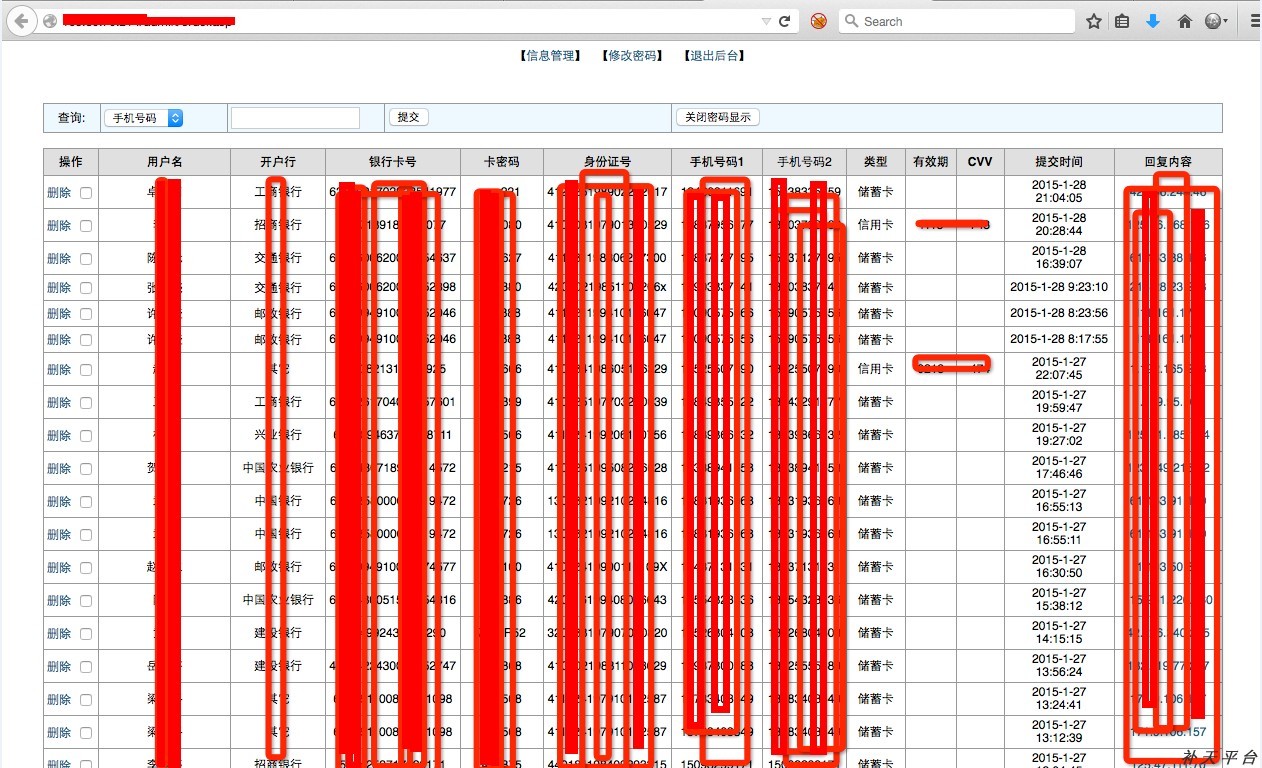The image size is (1262, 768).
Task: Select the checkbox in the 2015-1-27 17:46:46 row
Action: click(86, 469)
